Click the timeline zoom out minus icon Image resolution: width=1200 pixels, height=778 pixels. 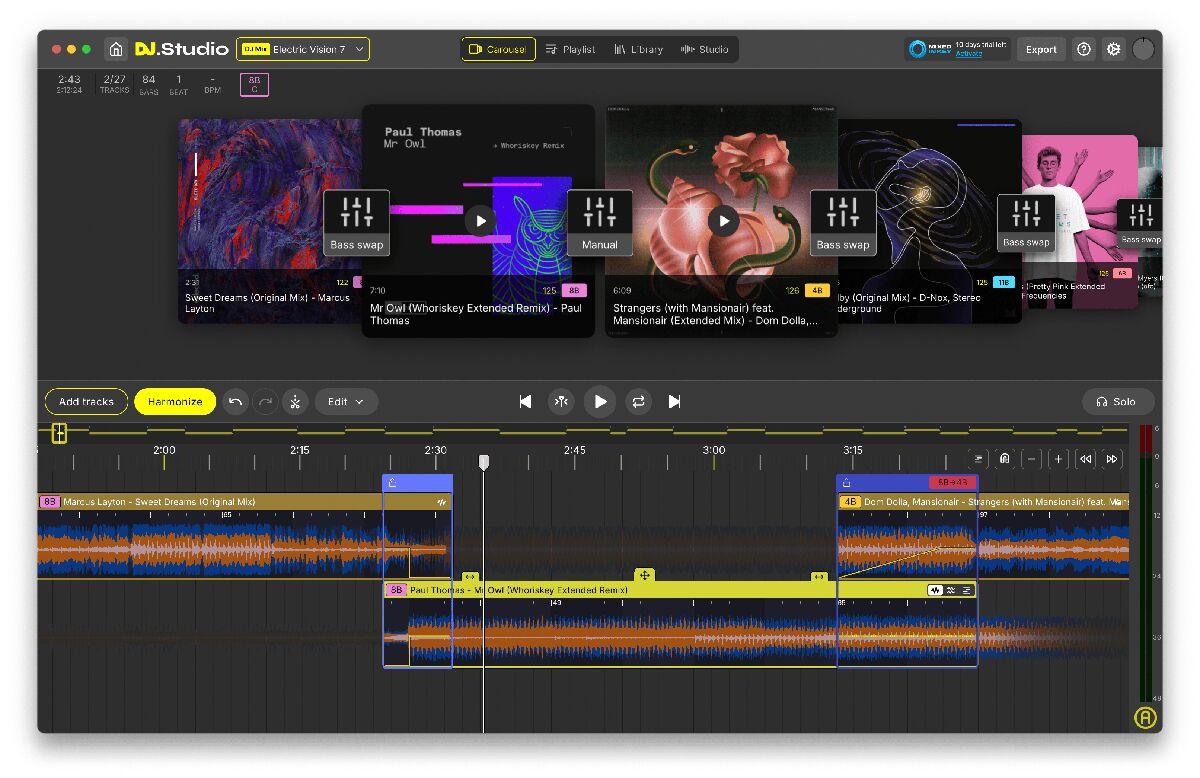[1032, 459]
